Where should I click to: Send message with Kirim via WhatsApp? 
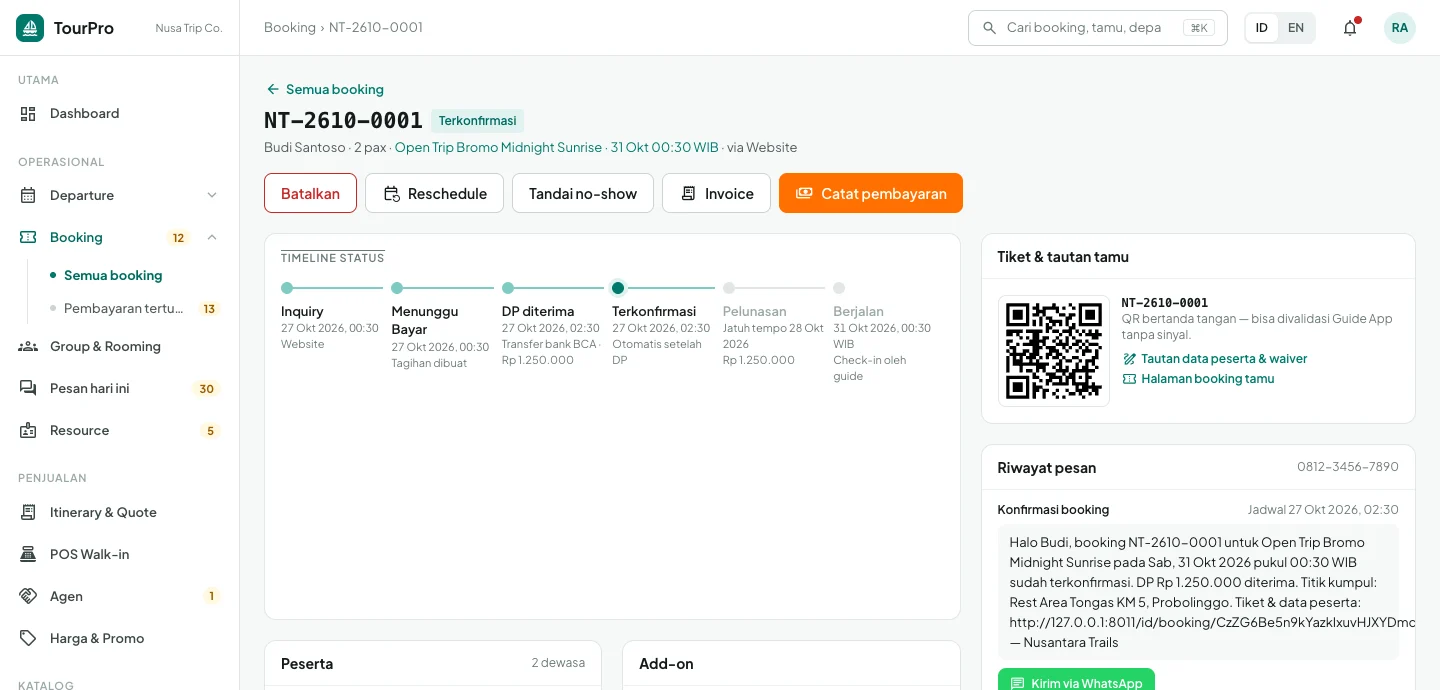click(1076, 682)
